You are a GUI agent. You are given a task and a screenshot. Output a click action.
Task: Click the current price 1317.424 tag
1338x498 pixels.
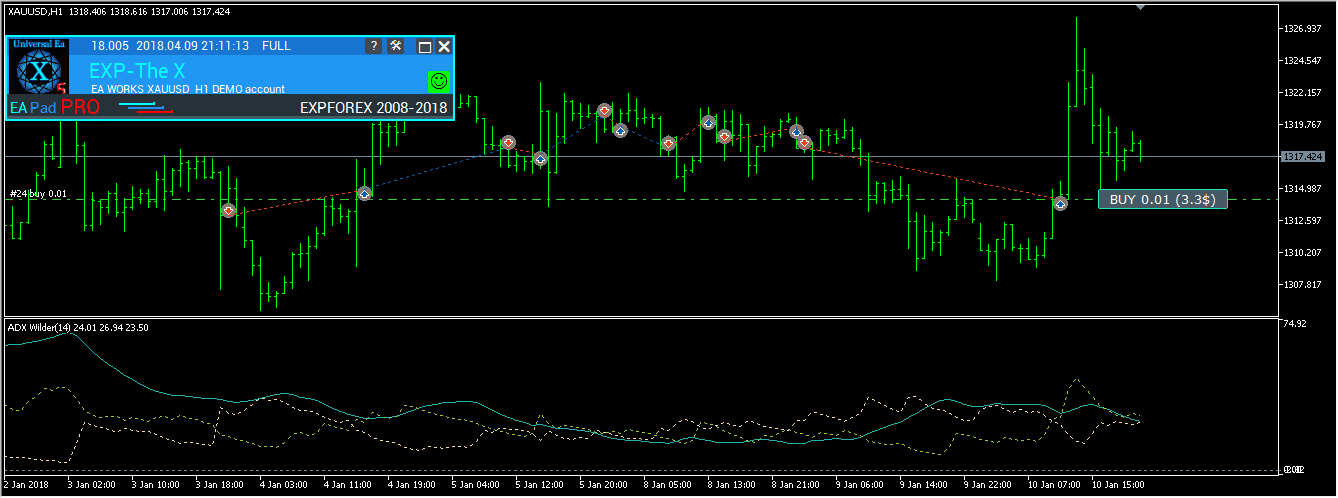click(x=1303, y=157)
